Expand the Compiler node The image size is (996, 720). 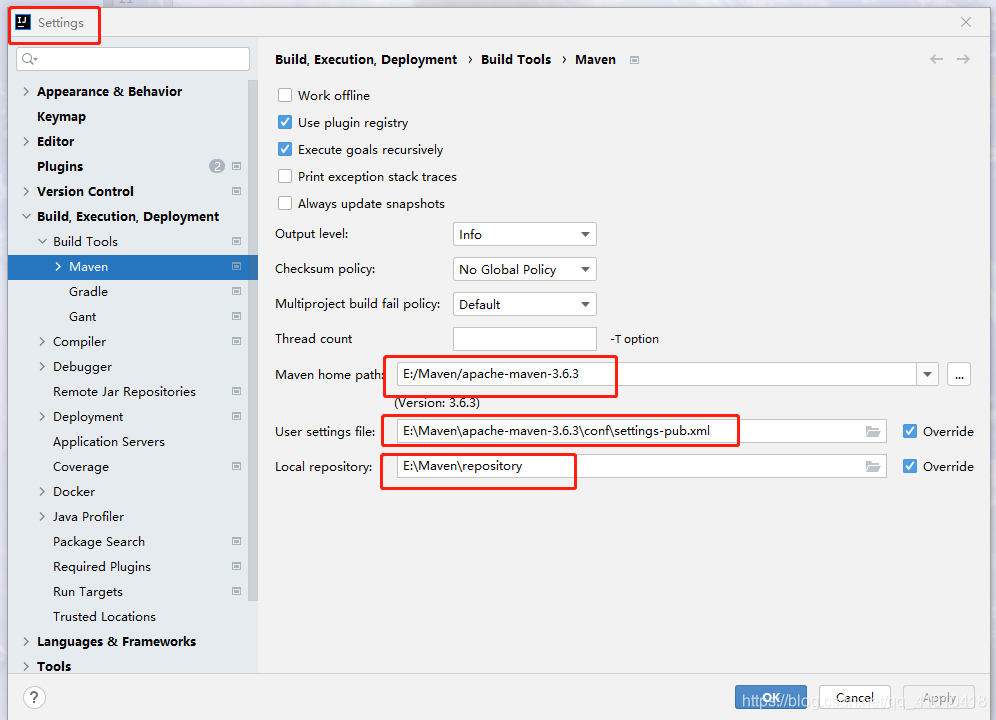click(x=42, y=341)
